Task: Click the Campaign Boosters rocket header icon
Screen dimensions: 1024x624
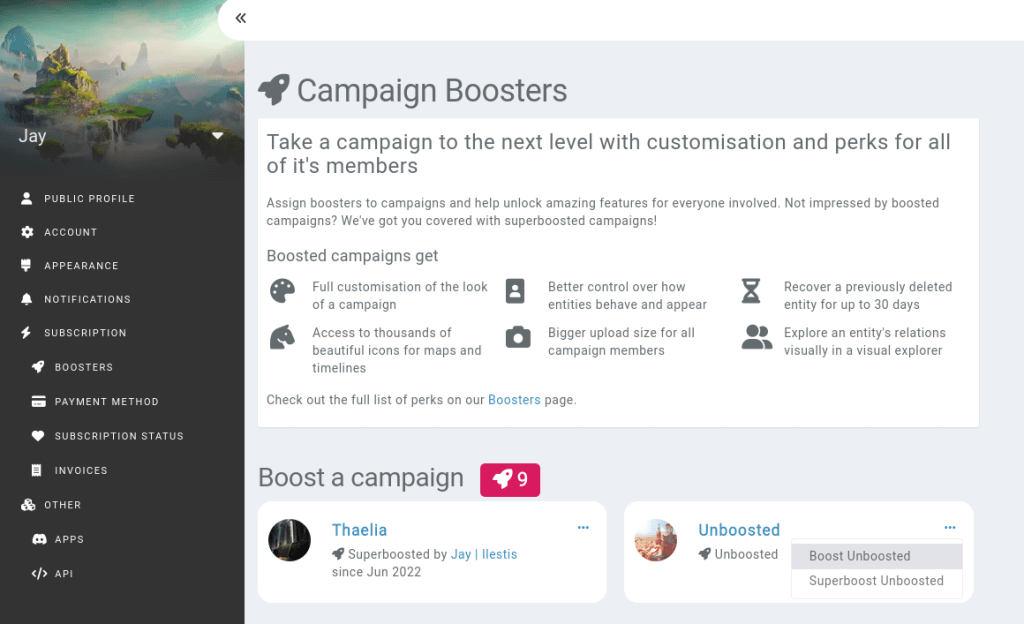Action: pyautogui.click(x=275, y=90)
